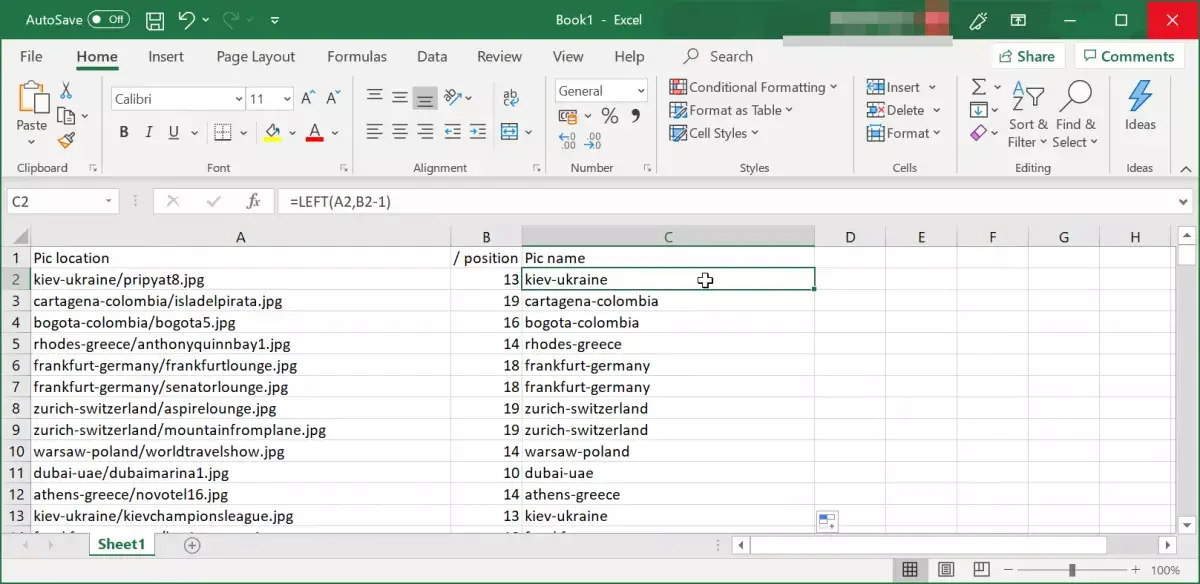
Task: Open the Insert ribbon tab
Action: point(165,56)
